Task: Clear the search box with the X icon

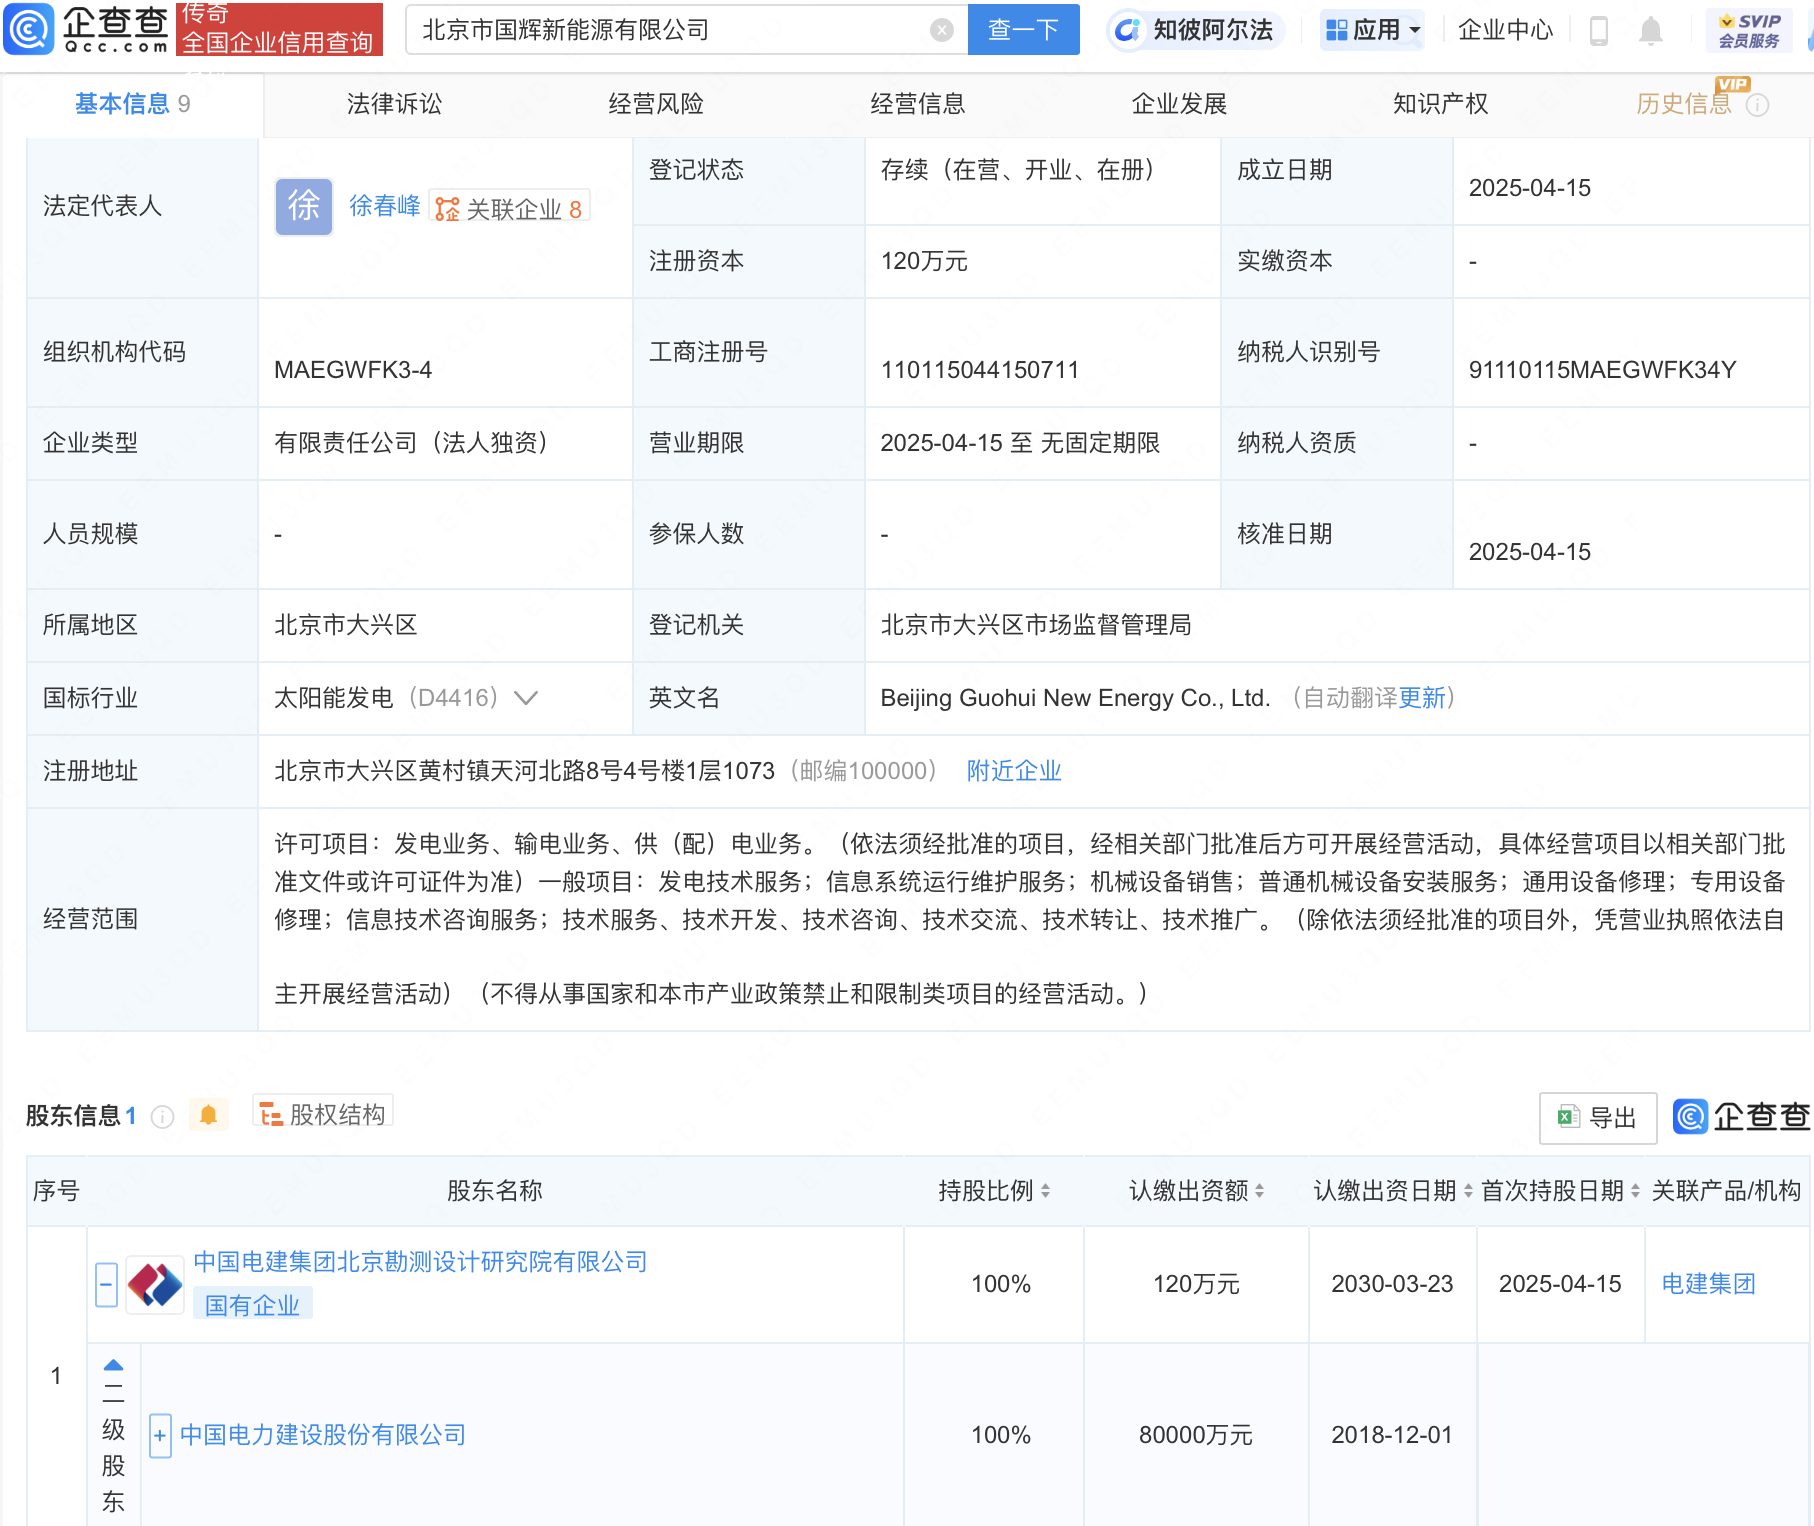Action: [x=941, y=30]
